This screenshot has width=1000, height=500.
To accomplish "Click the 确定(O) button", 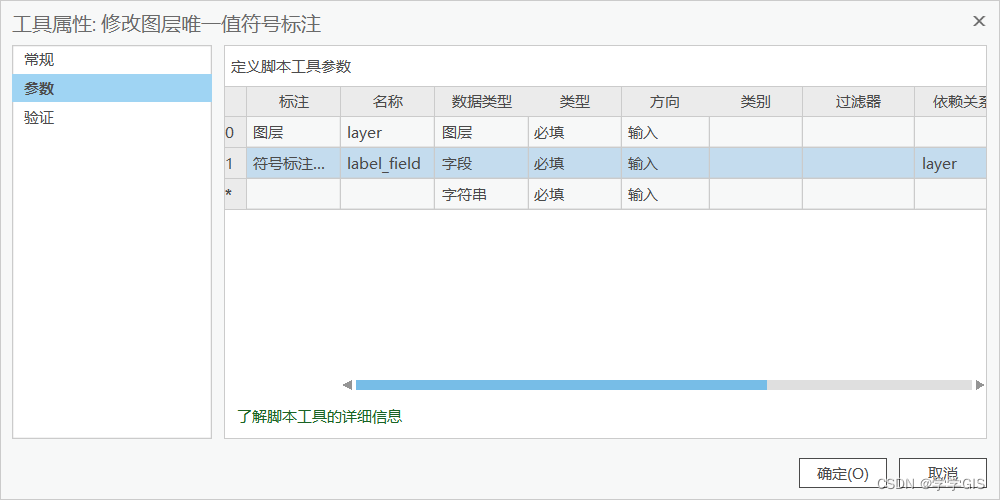I will 842,474.
